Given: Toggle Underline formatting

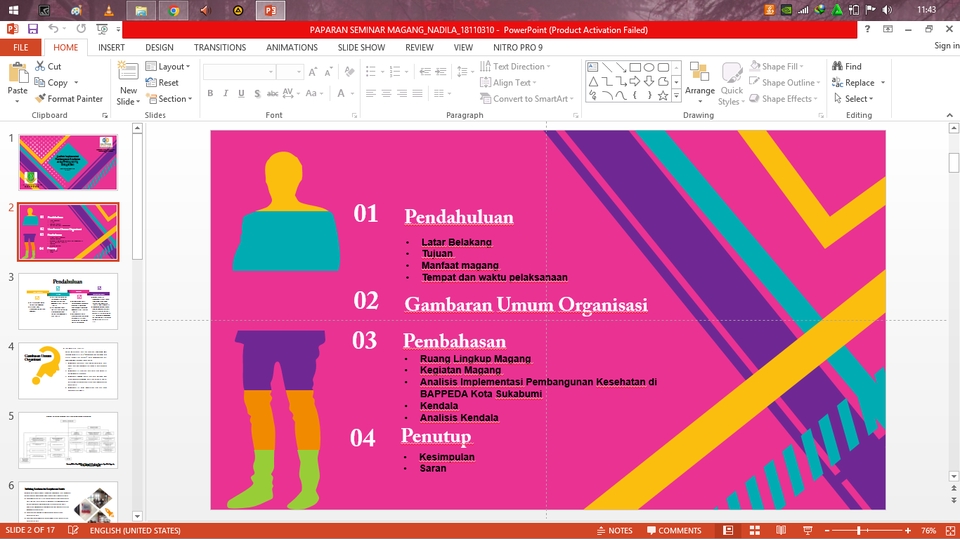Looking at the screenshot, I should coord(241,93).
